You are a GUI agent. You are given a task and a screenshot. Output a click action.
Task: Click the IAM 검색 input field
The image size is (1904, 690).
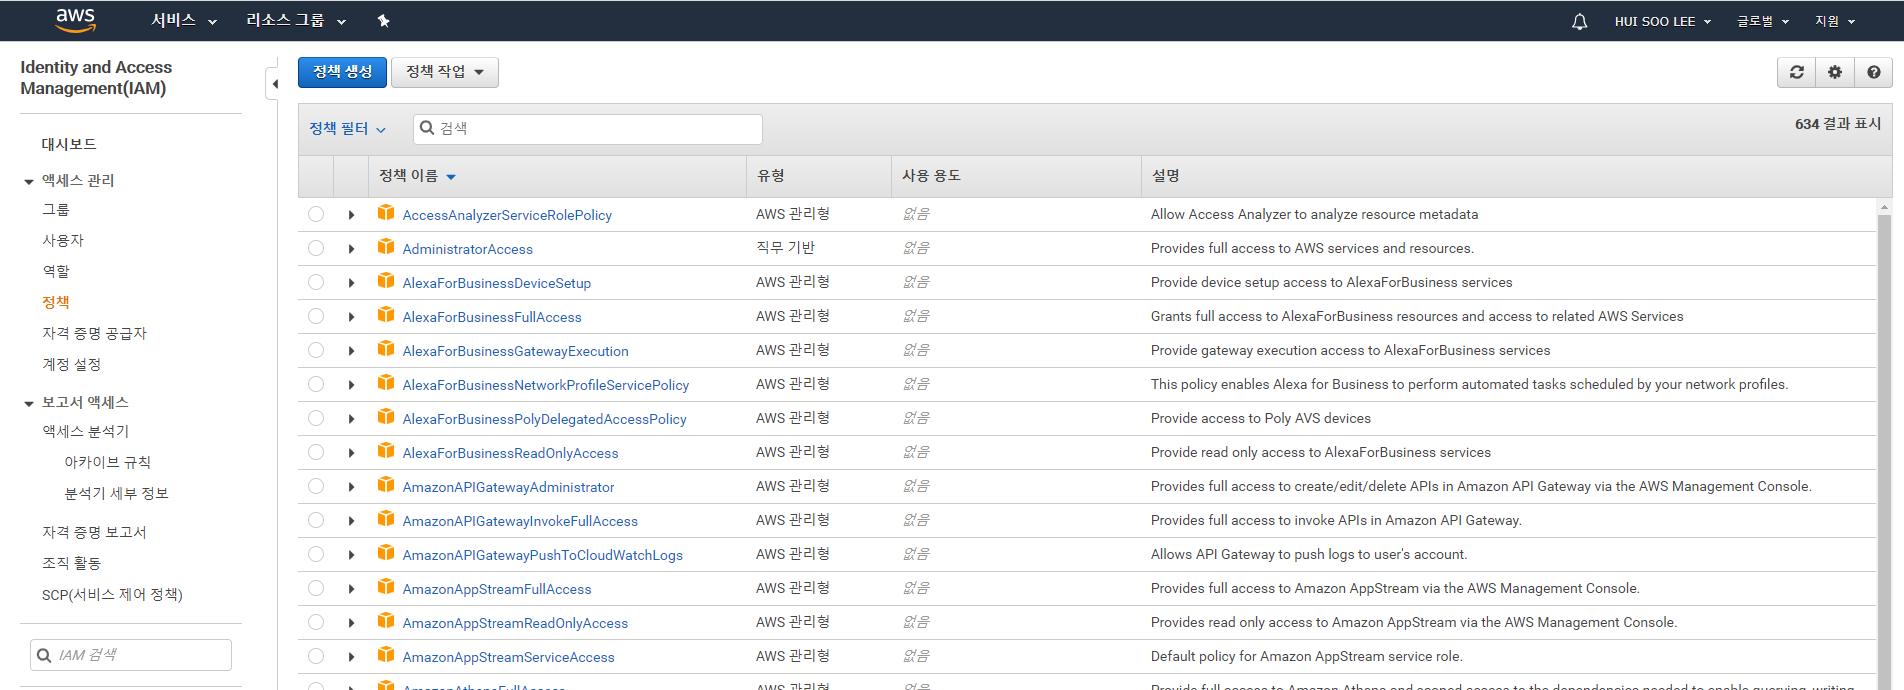pyautogui.click(x=131, y=655)
